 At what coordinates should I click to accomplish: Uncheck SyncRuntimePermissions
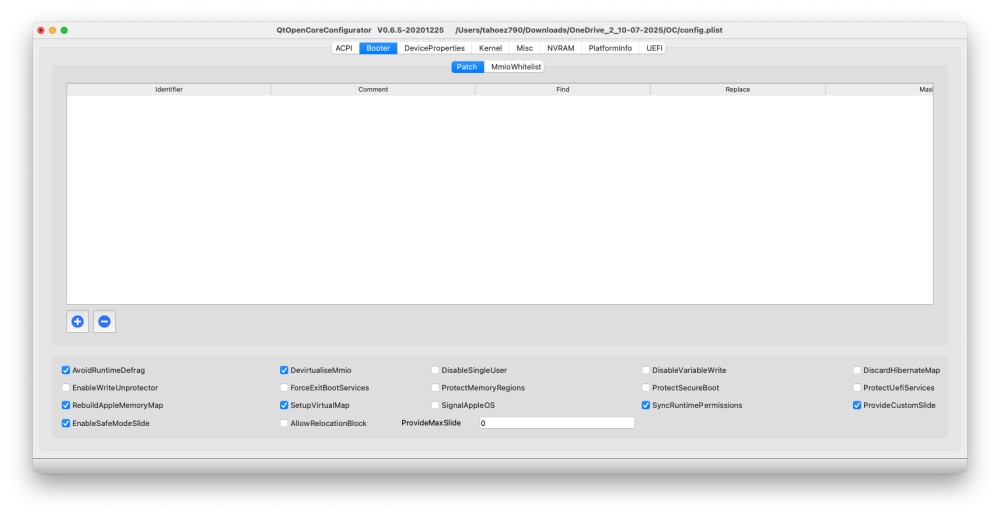coord(645,405)
